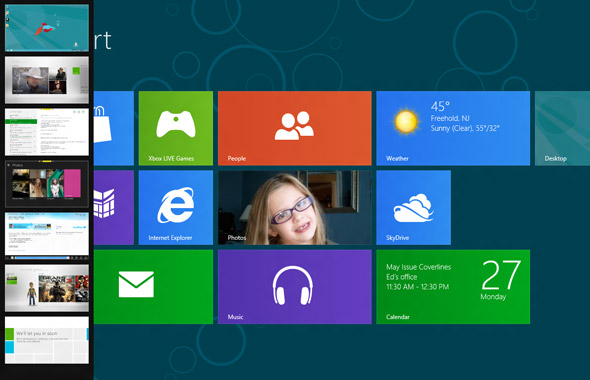The image size is (590, 380).
Task: Click the "Ed's office" location text
Action: 401,277
